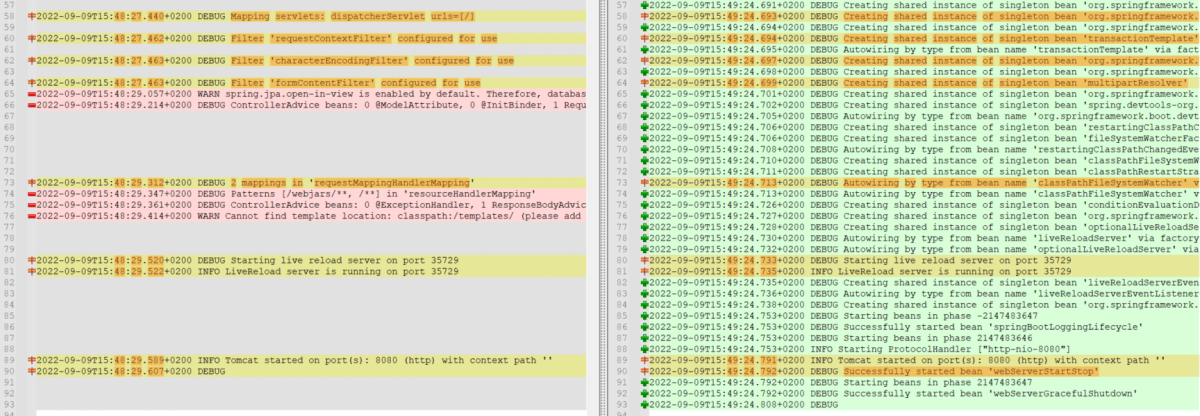Viewport: 1200px width, 416px height.
Task: Click line number 73 in left pane
Action: click(x=7, y=182)
